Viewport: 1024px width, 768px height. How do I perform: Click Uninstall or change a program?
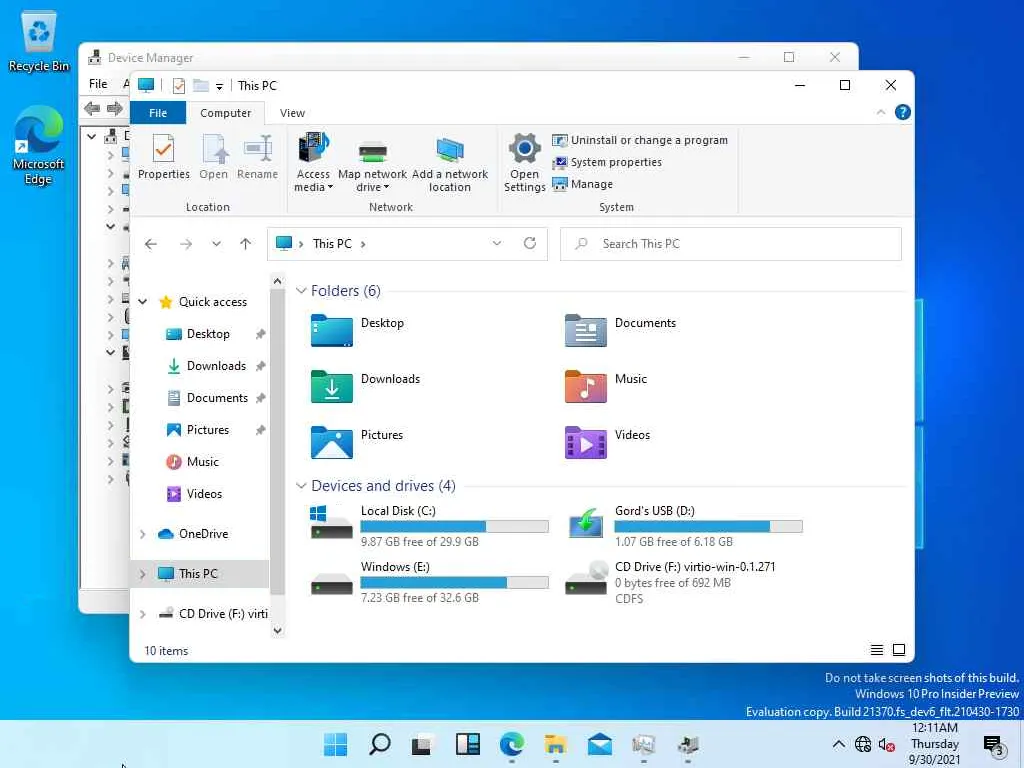[x=640, y=140]
